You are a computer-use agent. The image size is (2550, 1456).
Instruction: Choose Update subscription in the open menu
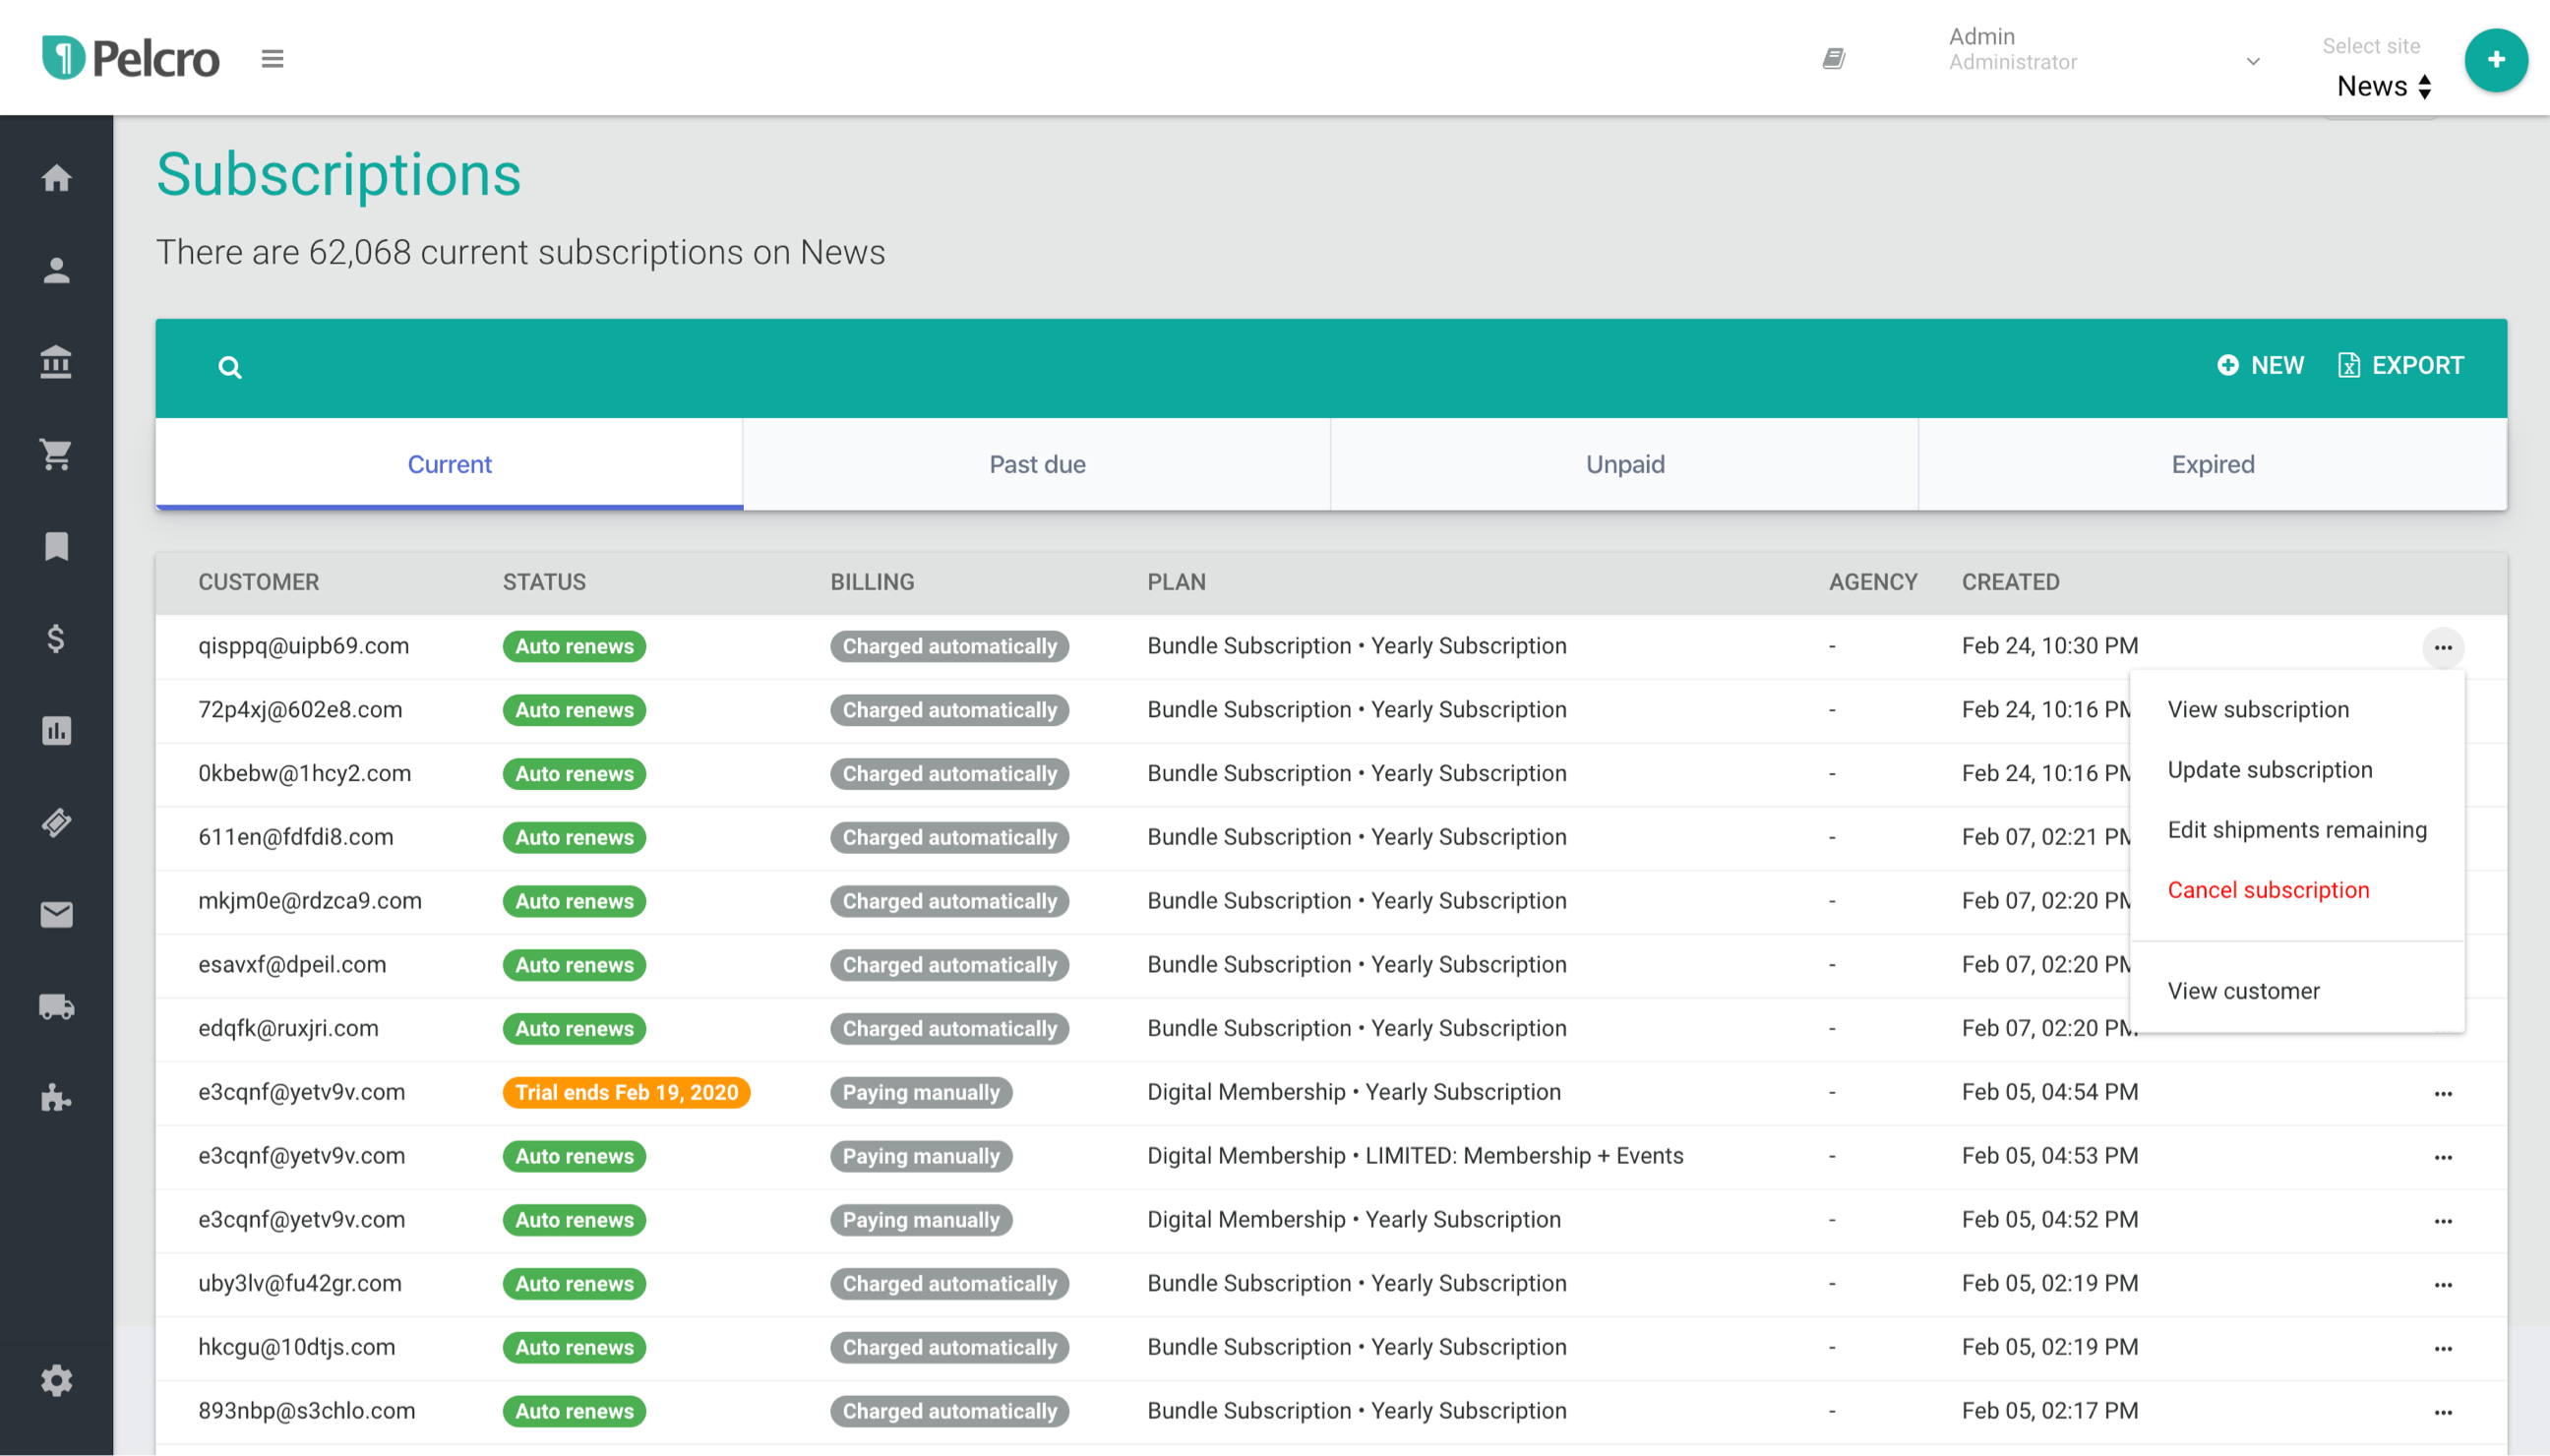coord(2269,769)
